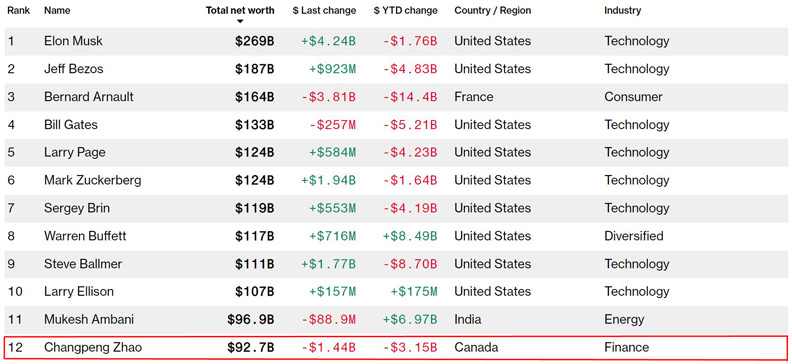Click the Country / Region column header

coord(492,11)
